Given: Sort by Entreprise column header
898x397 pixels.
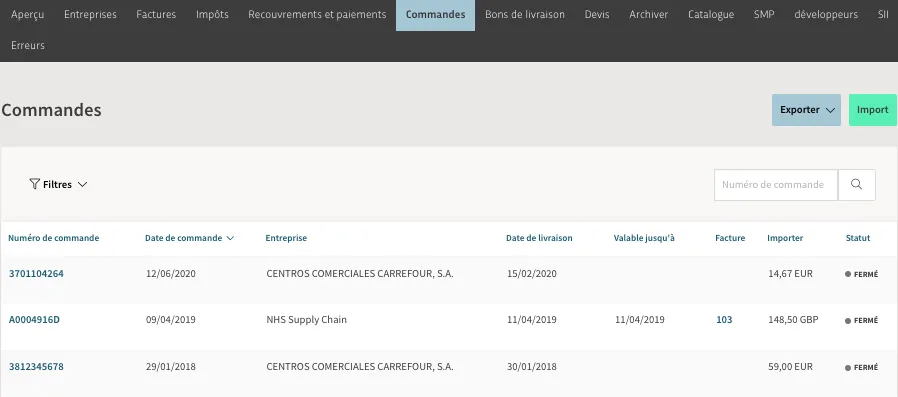Looking at the screenshot, I should coord(286,238).
